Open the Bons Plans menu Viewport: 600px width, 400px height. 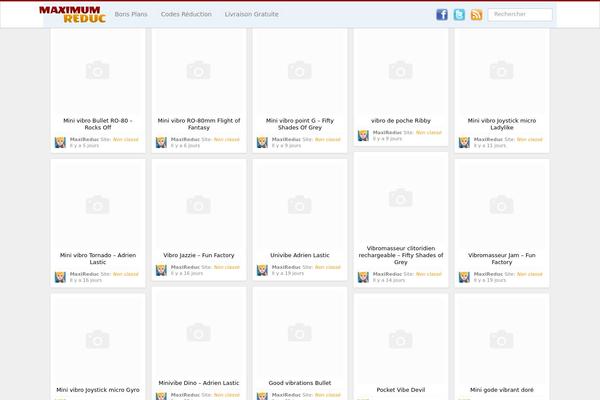click(x=131, y=14)
